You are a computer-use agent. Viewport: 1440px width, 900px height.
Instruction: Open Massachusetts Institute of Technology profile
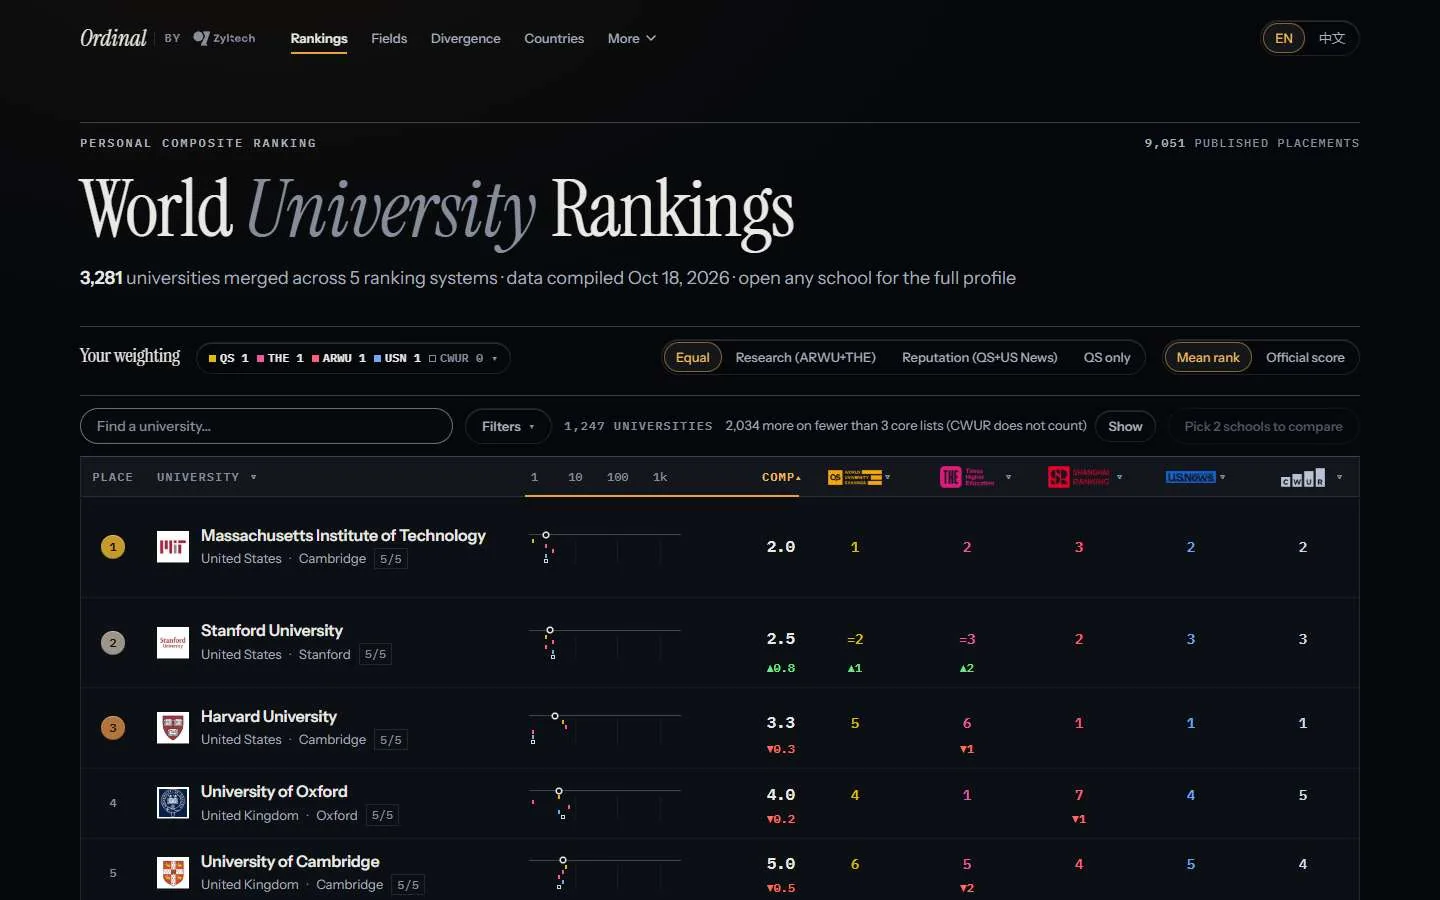[x=343, y=535]
